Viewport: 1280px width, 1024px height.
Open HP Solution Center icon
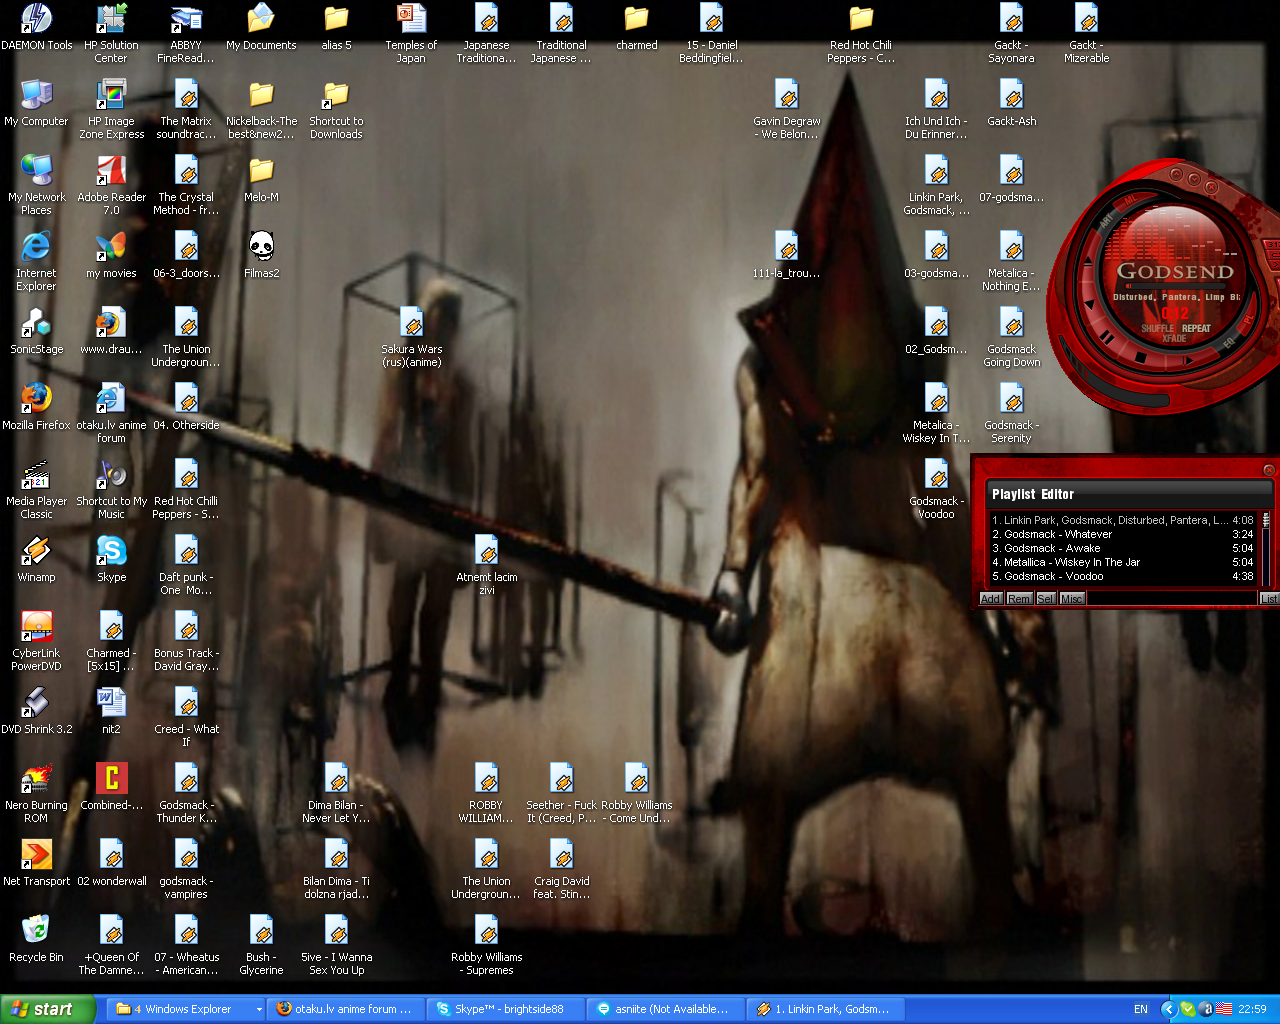point(111,34)
